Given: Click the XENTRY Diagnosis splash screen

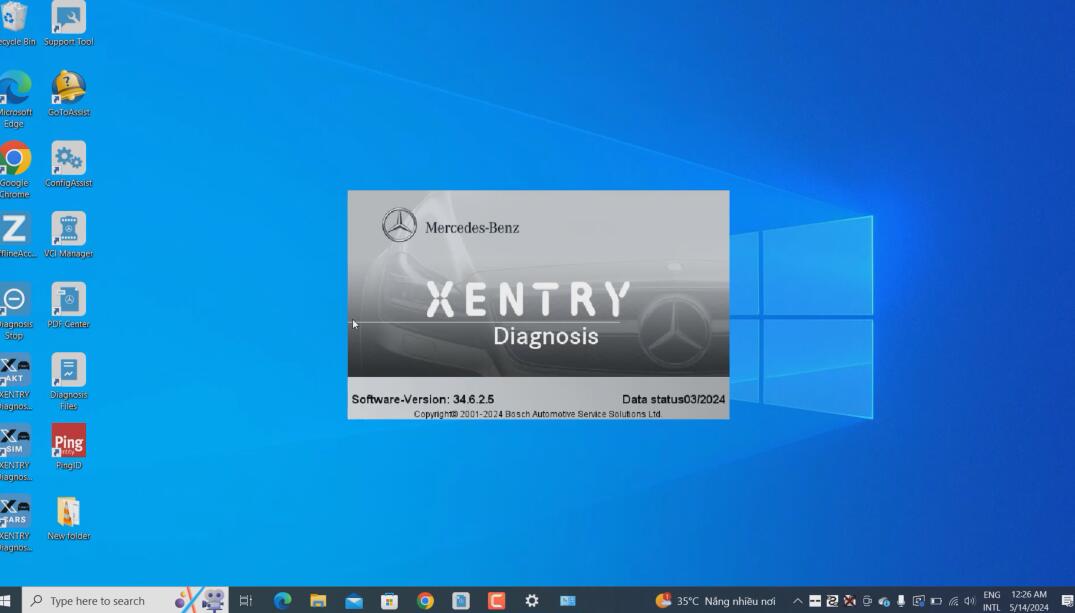Looking at the screenshot, I should pos(538,304).
